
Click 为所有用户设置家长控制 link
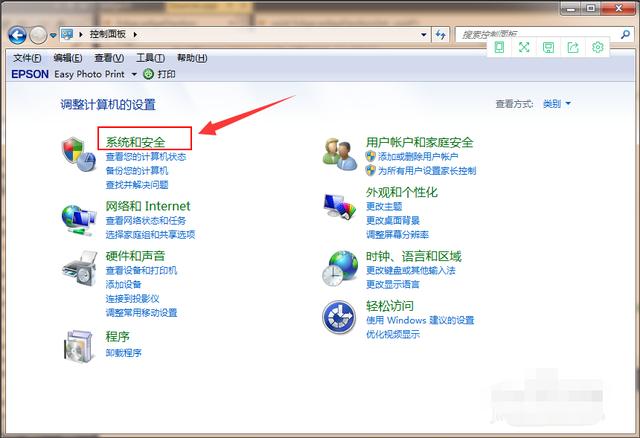point(427,171)
